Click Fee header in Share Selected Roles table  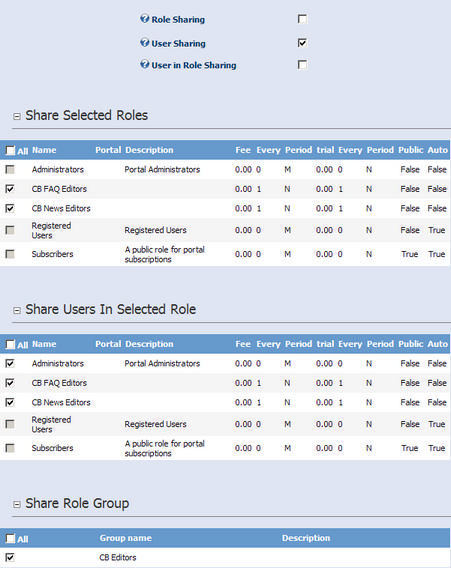tap(243, 150)
